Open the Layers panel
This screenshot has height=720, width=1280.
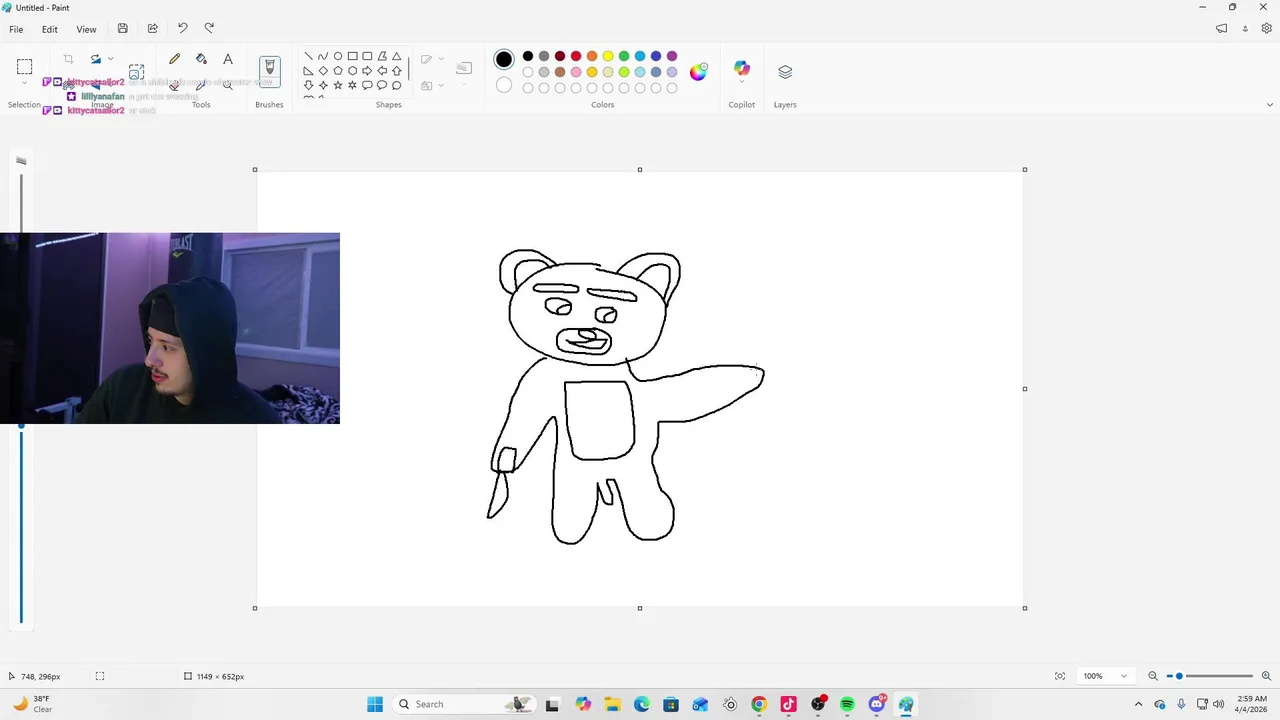[x=785, y=72]
